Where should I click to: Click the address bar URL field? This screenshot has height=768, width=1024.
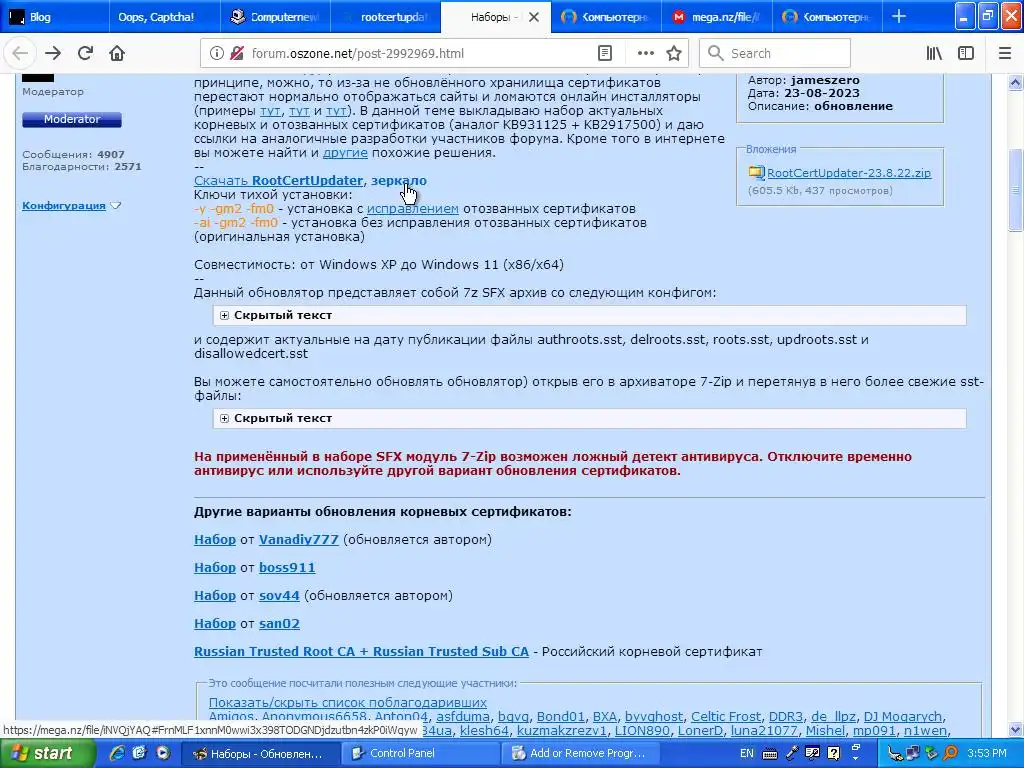pyautogui.click(x=418, y=54)
